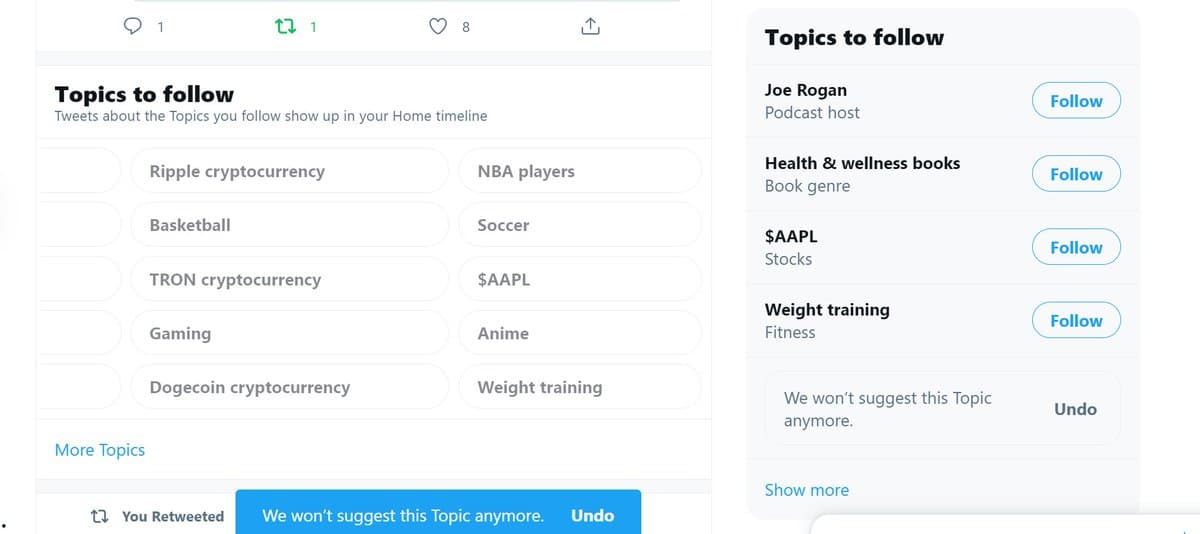
Task: Follow the Weight training topic
Action: coord(1076,321)
